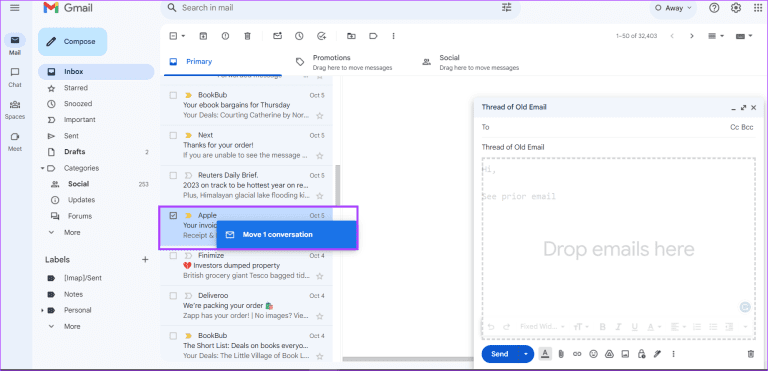Screen dimensions: 768x371
Task: Star the Reuters Daily Brief email
Action: (x=320, y=196)
